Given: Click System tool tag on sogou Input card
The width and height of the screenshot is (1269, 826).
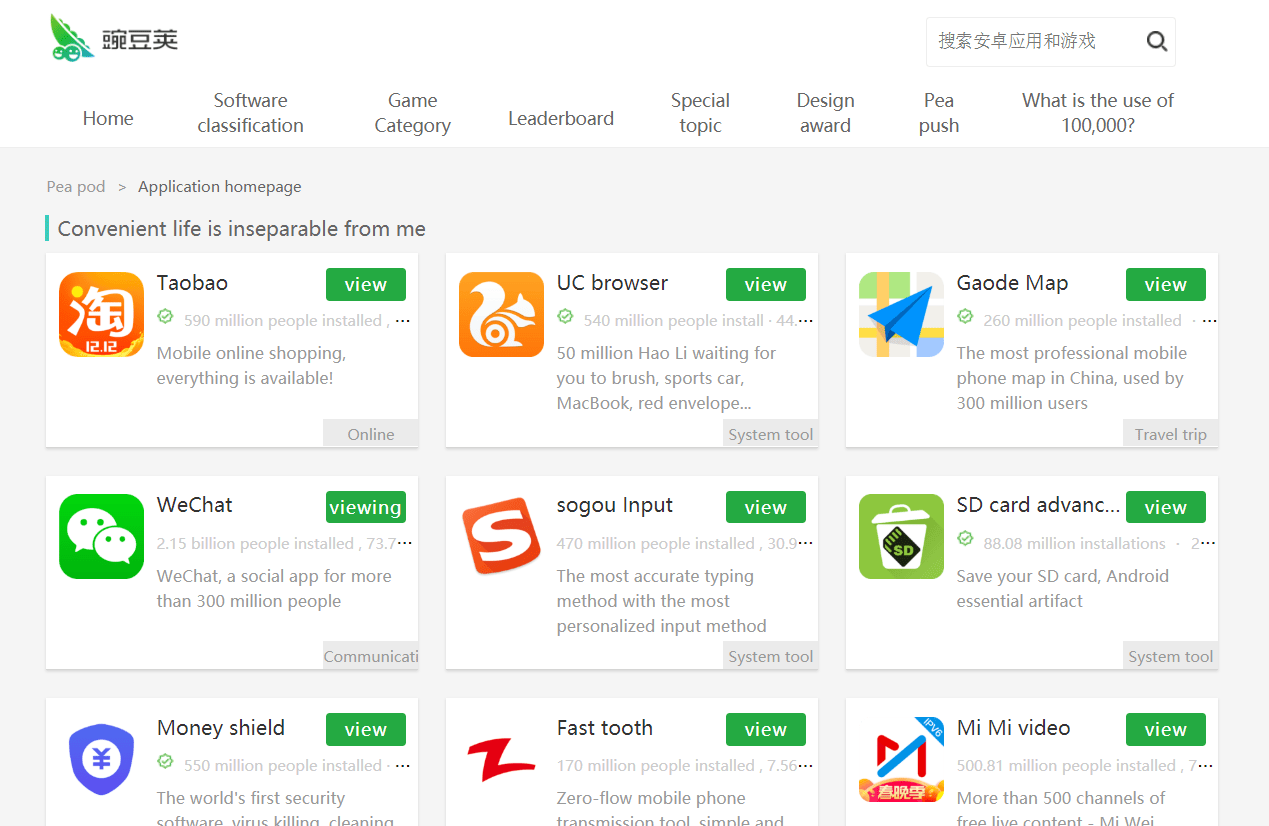Looking at the screenshot, I should pos(771,656).
